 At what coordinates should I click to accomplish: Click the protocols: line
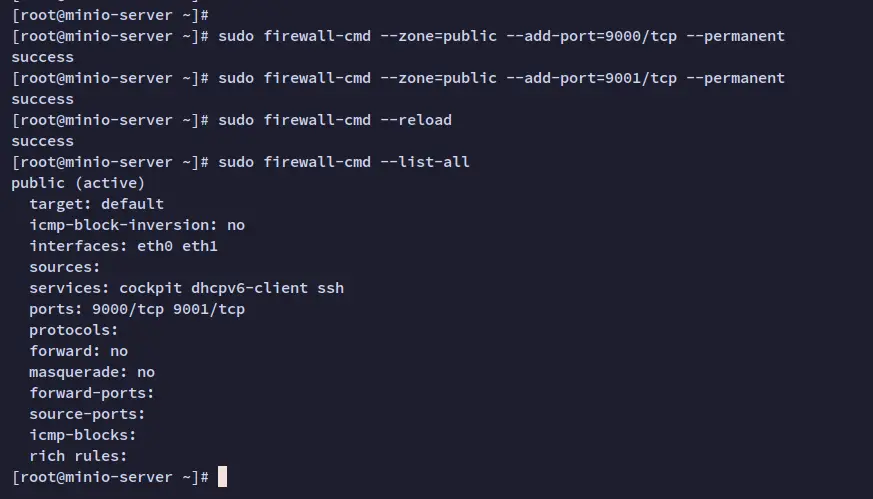(73, 330)
